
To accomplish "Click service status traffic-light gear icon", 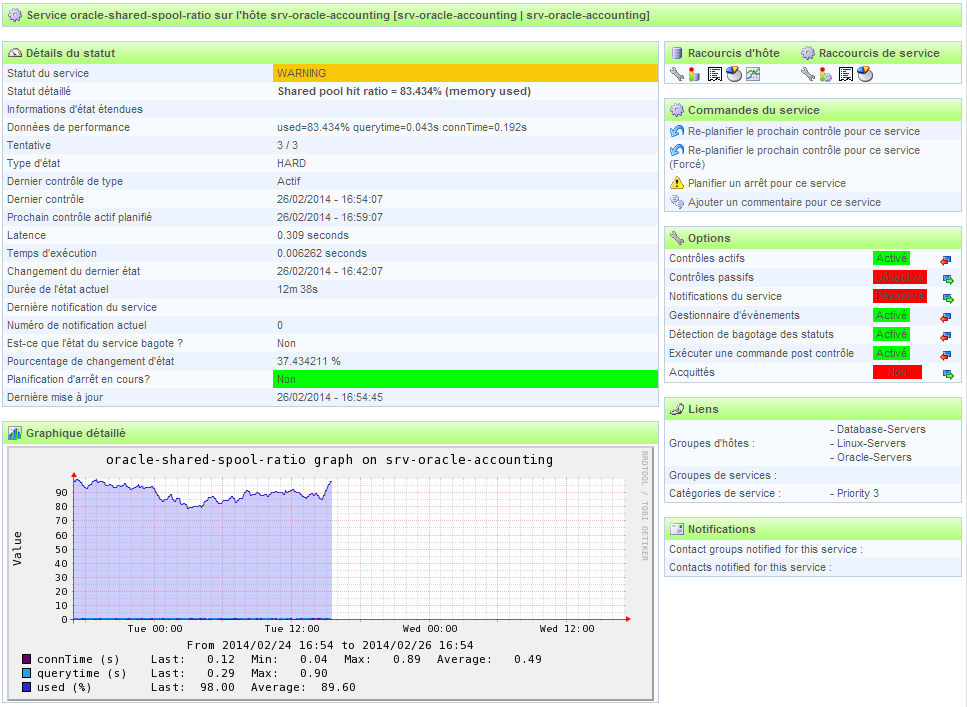I will (x=826, y=75).
